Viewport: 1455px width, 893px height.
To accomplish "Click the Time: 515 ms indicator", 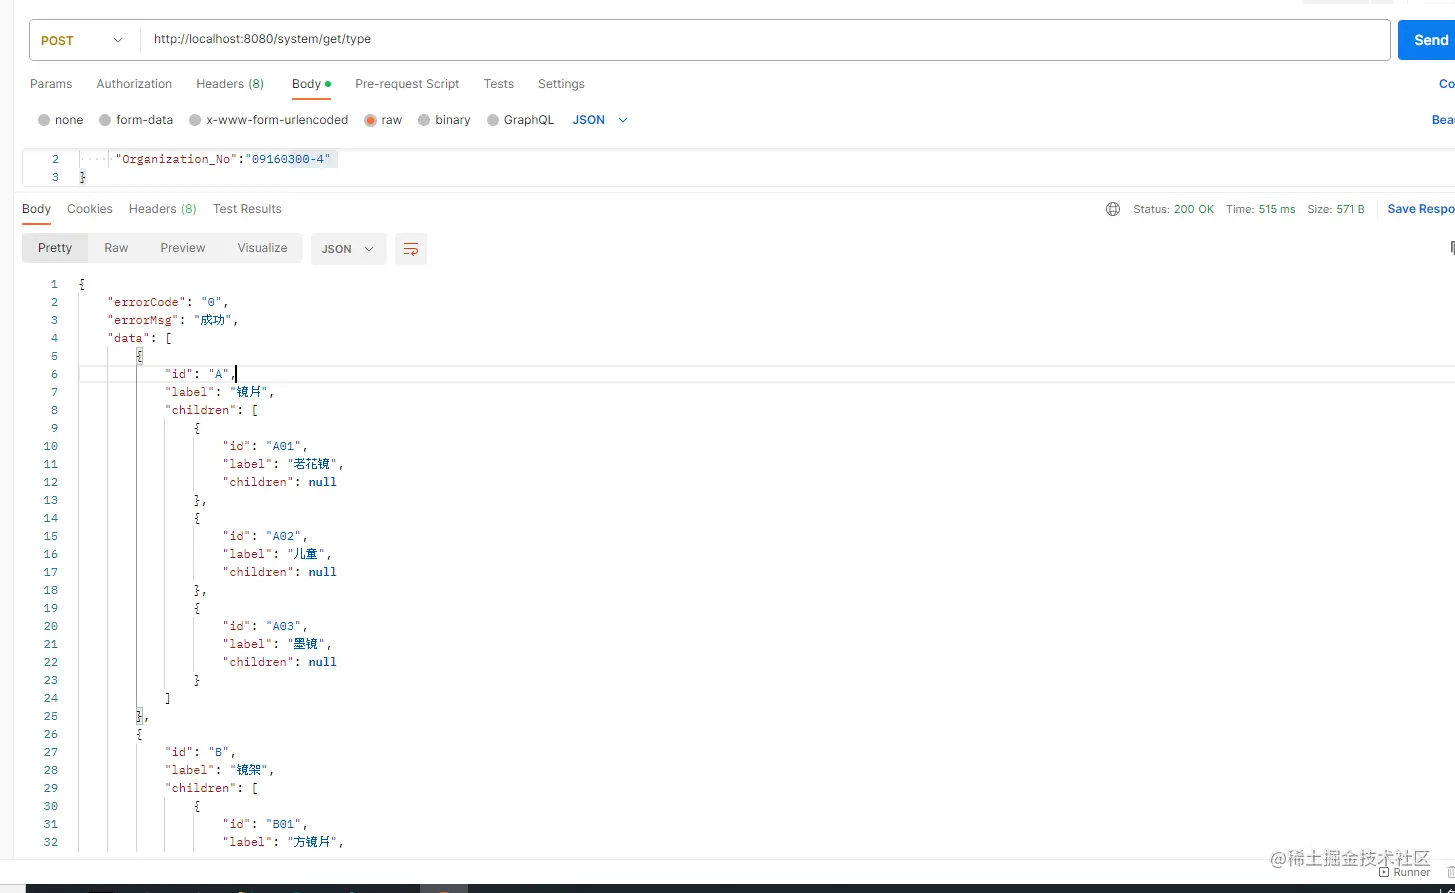I will pyautogui.click(x=1261, y=209).
